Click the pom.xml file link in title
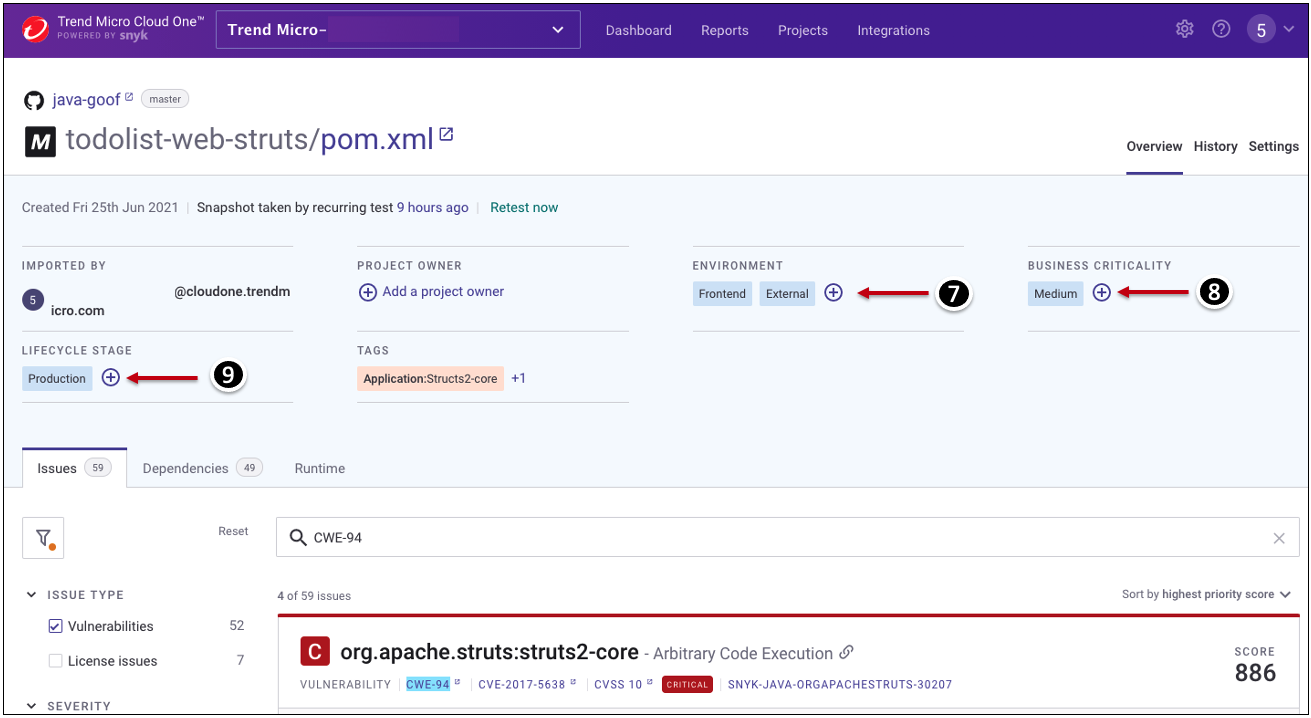 pos(377,140)
